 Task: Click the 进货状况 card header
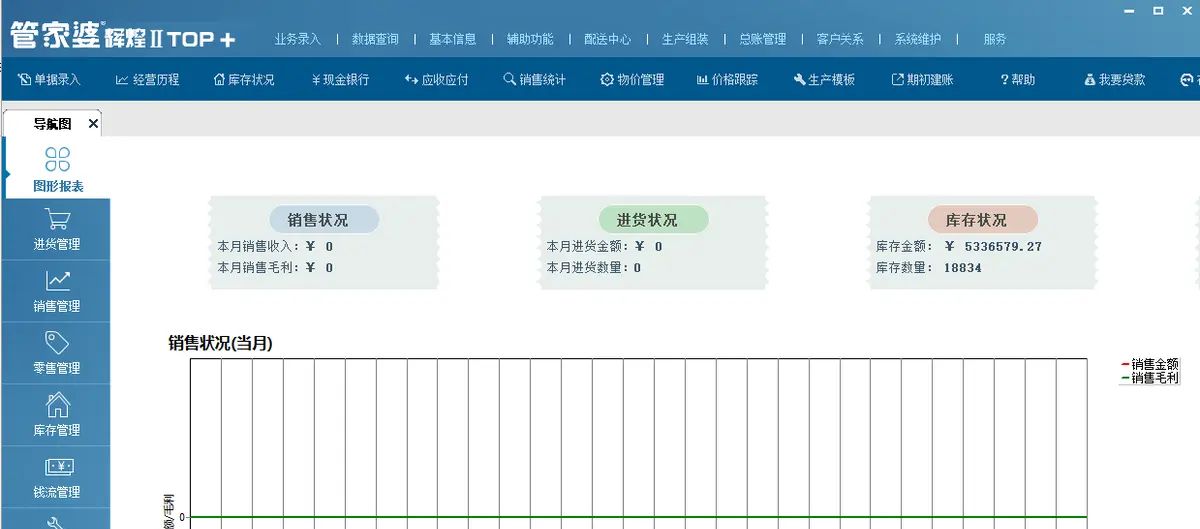[x=654, y=220]
